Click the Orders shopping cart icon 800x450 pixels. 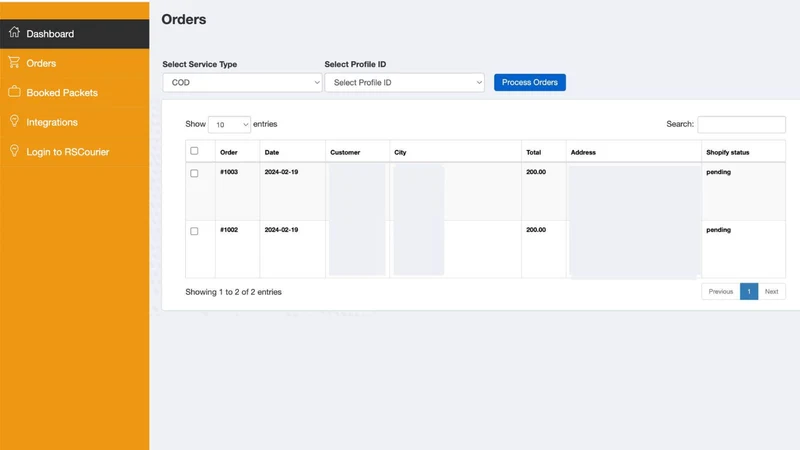(x=14, y=62)
